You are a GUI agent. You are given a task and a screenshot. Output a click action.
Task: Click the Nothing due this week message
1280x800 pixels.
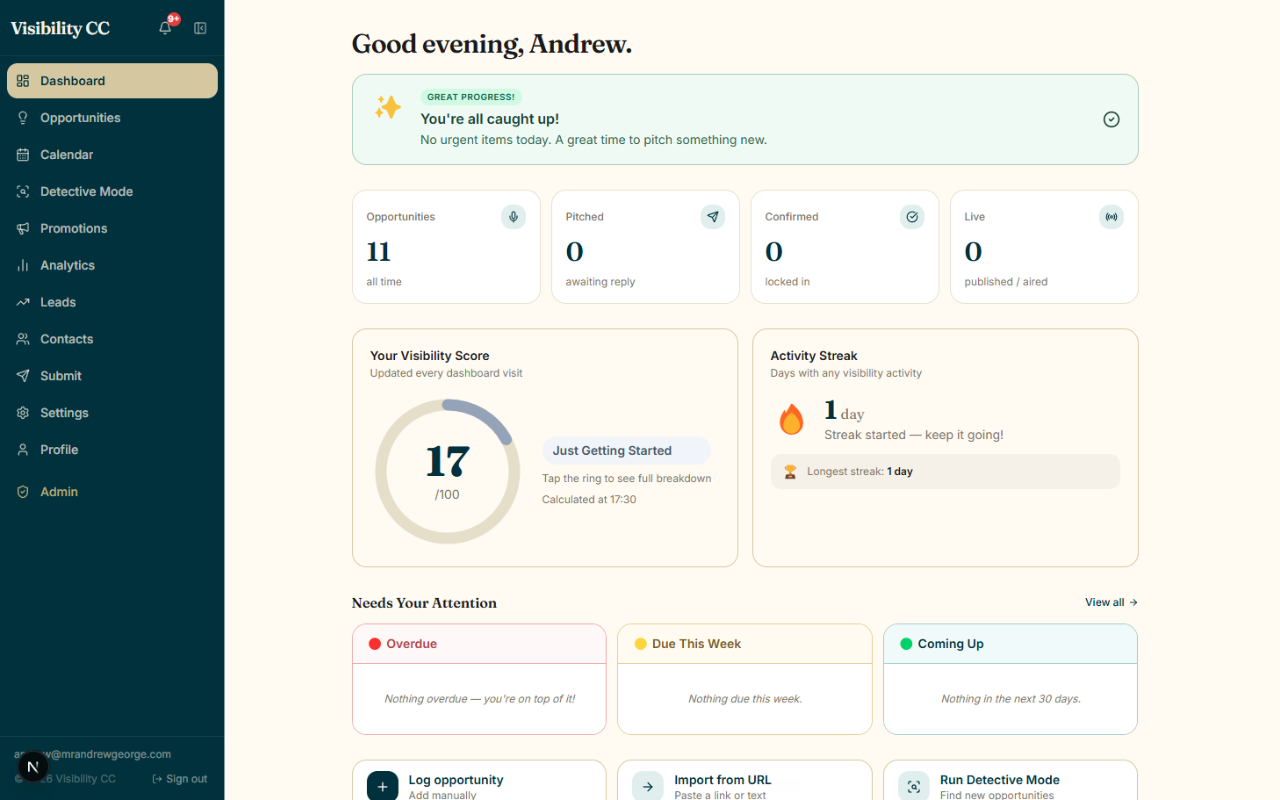[745, 699]
